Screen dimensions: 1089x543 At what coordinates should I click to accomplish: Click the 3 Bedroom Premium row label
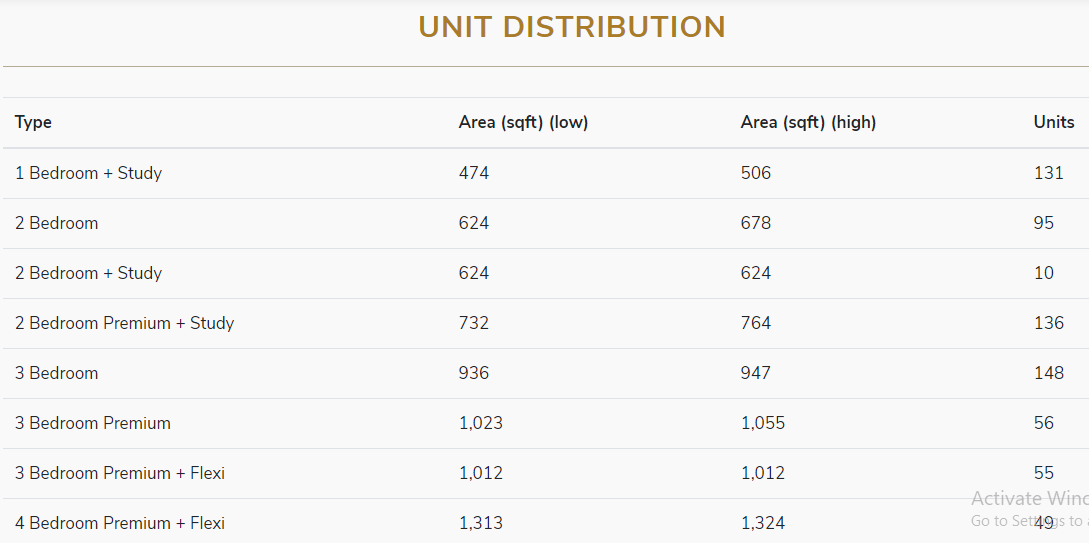click(92, 423)
